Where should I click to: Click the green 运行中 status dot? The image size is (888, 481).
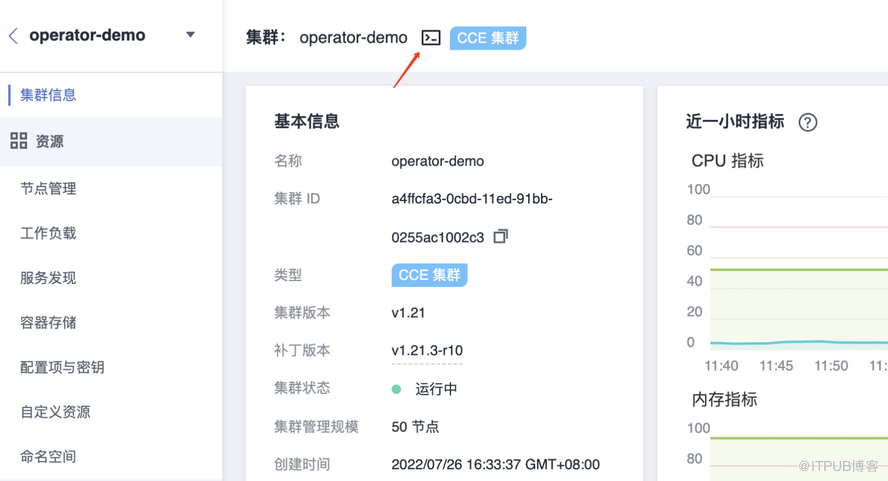pyautogui.click(x=396, y=389)
